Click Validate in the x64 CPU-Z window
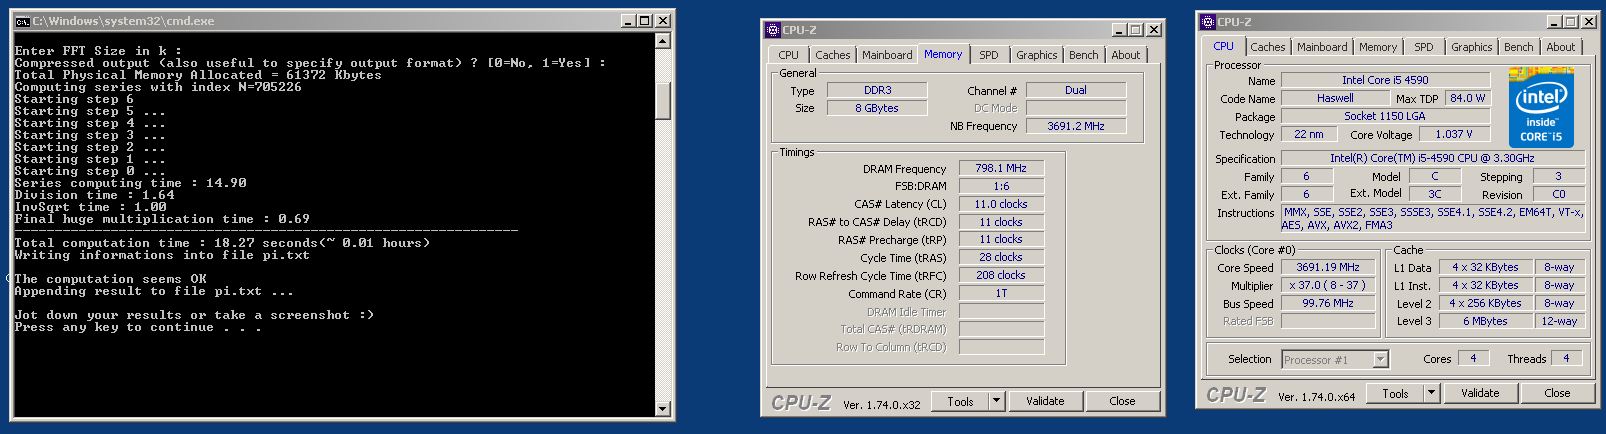 pos(1480,393)
